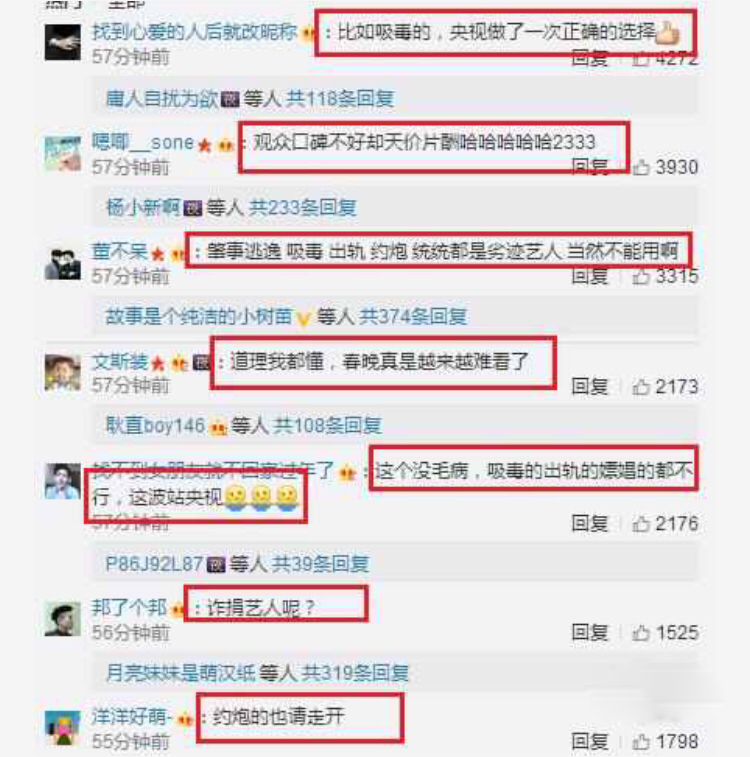Image resolution: width=750 pixels, height=757 pixels.
Task: Open avatar of 邦了个邦
Action: [63, 618]
